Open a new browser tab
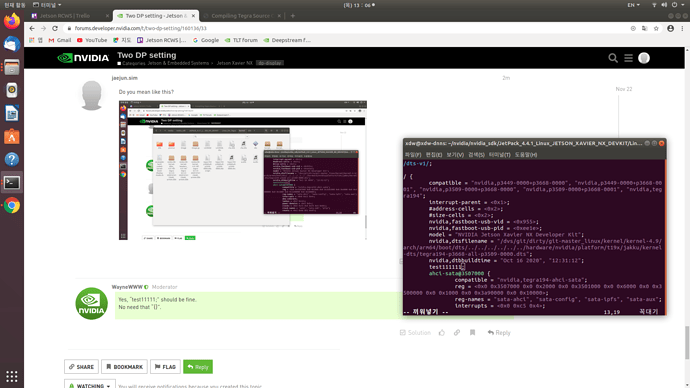 [x=293, y=16]
